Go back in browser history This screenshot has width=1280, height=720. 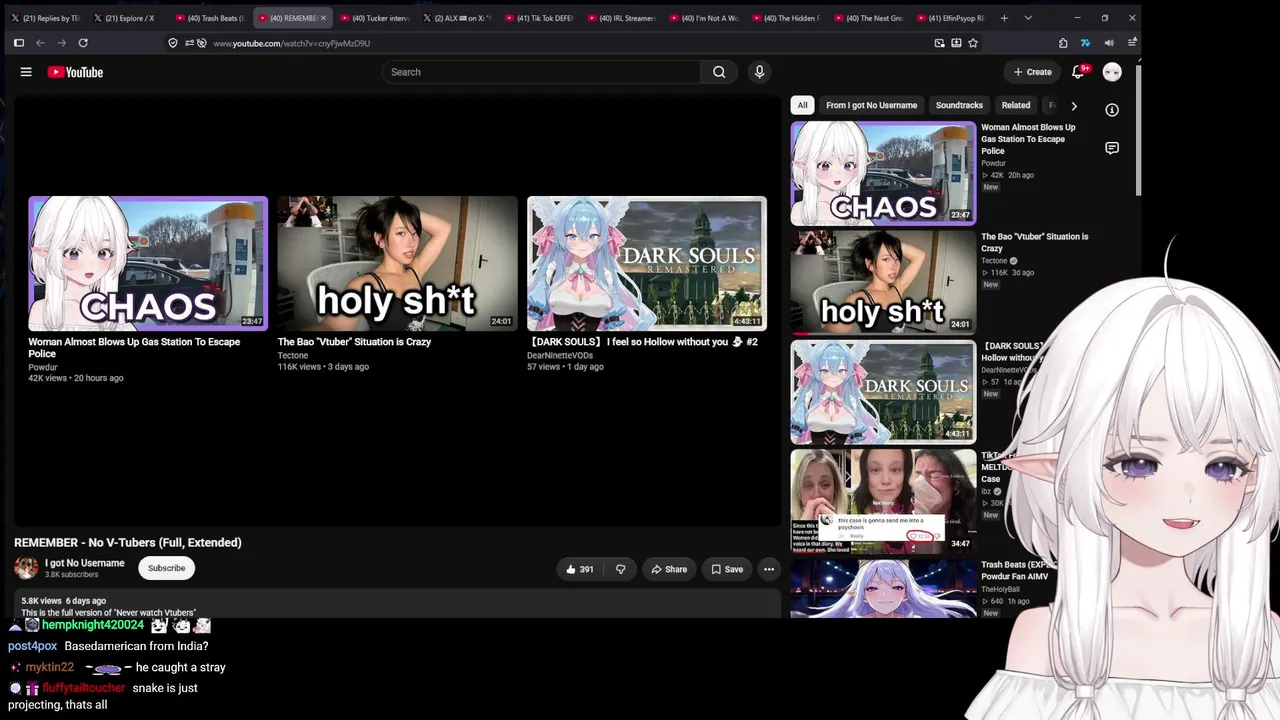tap(40, 43)
